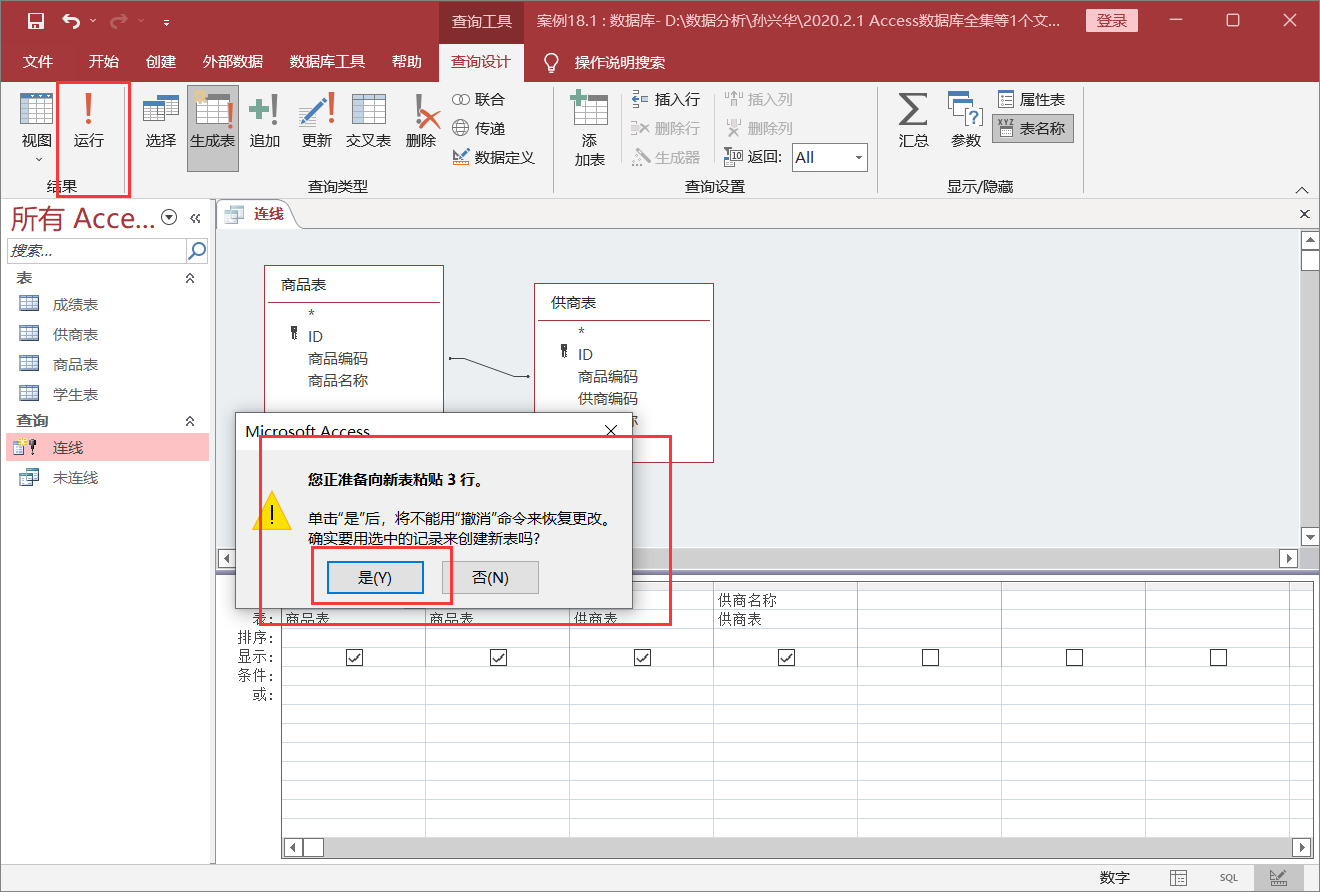Viewport: 1320px width, 892px height.
Task: Click Insert Rows (插入行)
Action: [x=666, y=99]
